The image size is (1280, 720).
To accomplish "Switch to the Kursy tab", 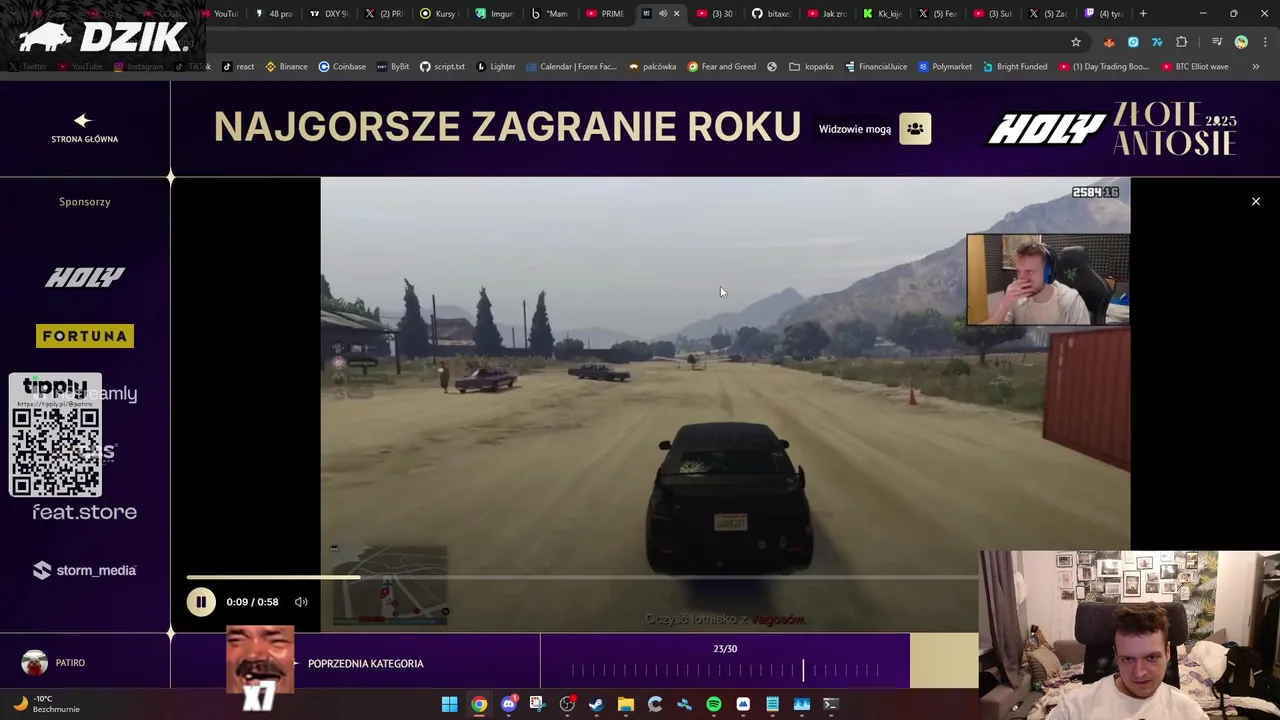I will click(439, 14).
